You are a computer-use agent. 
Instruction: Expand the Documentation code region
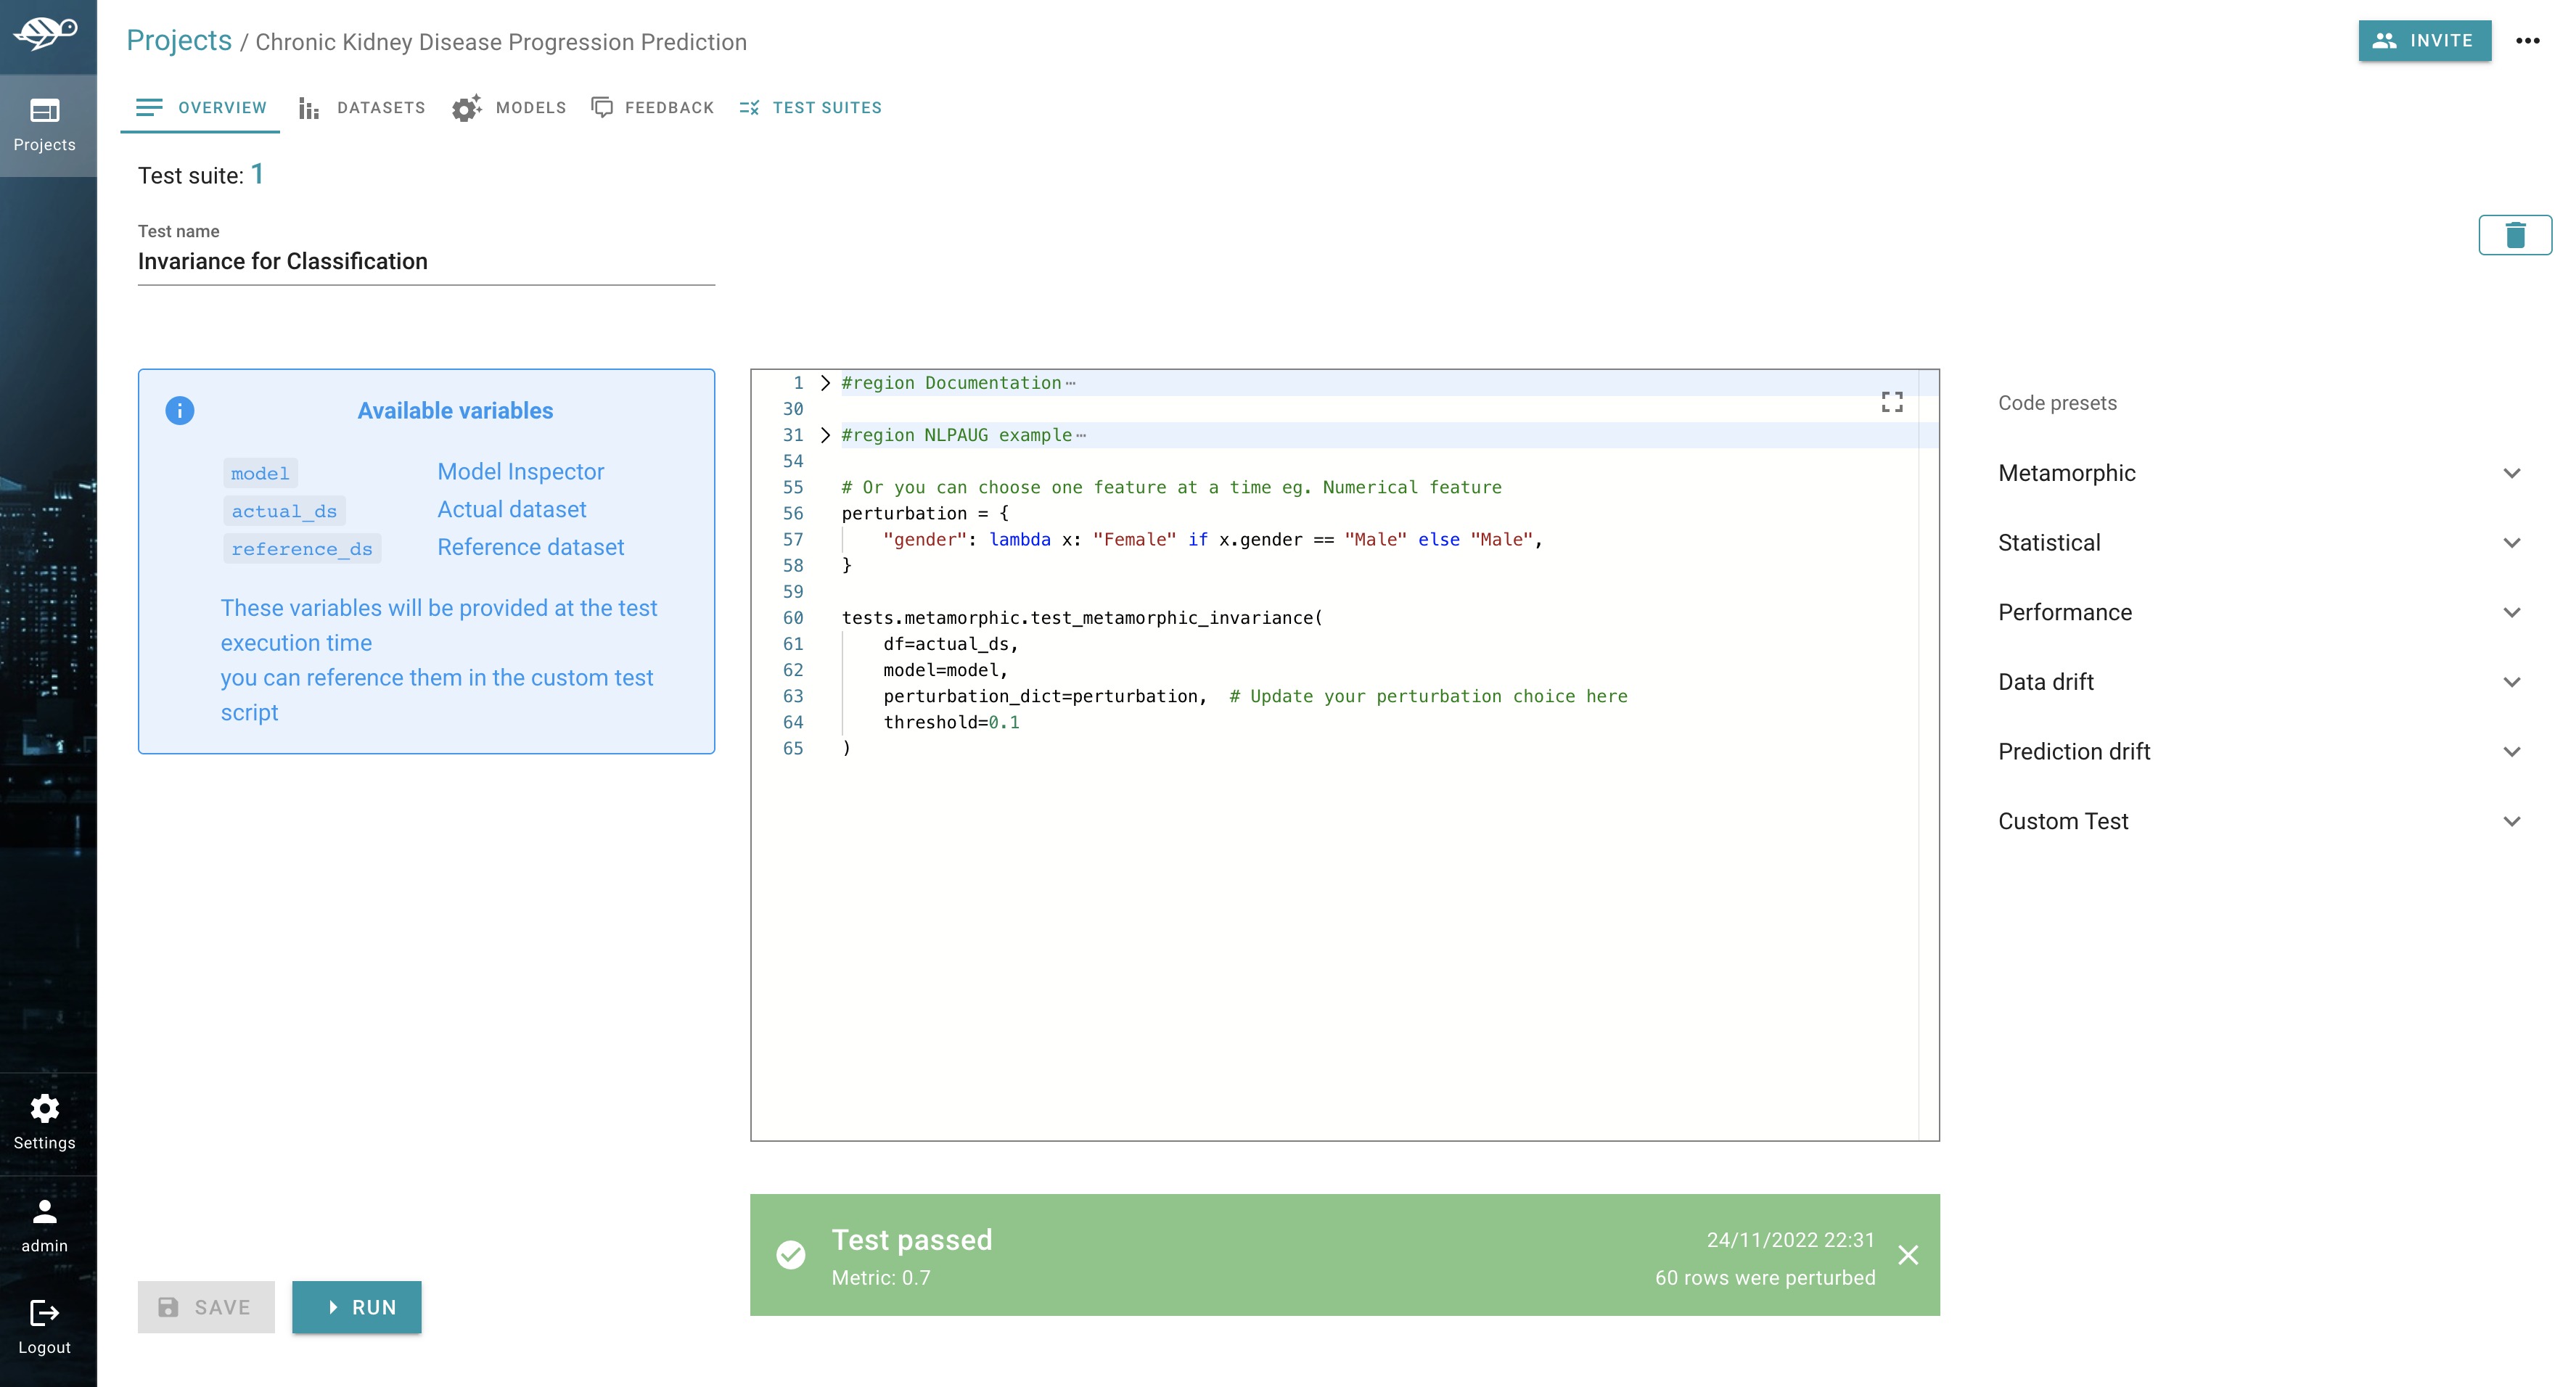coord(825,383)
